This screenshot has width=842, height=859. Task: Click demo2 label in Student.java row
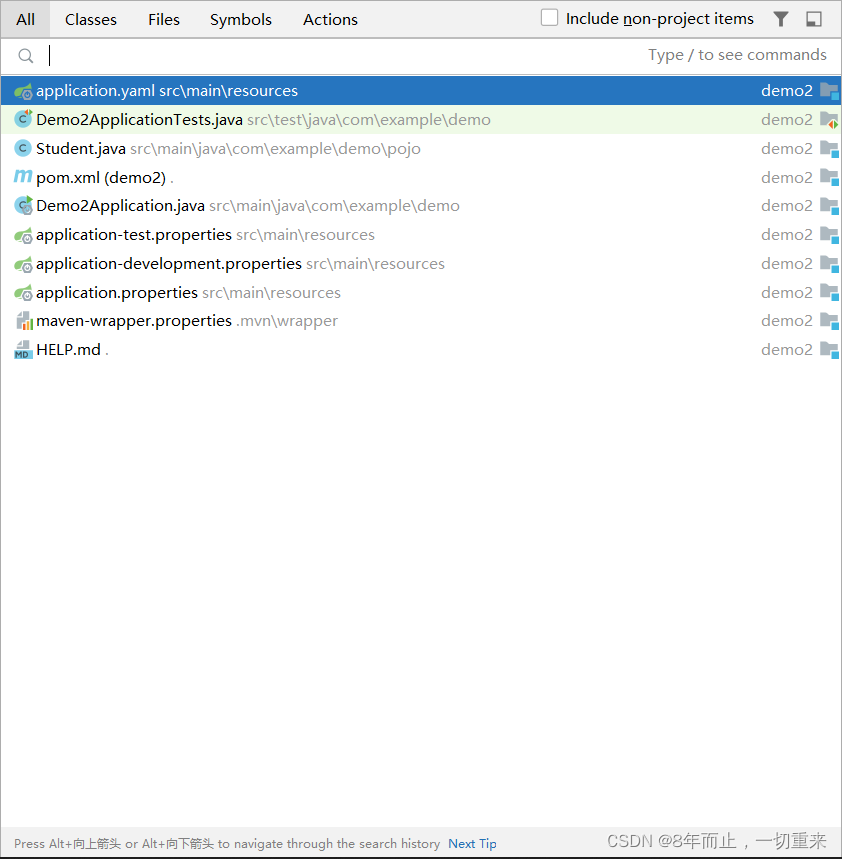(x=787, y=148)
